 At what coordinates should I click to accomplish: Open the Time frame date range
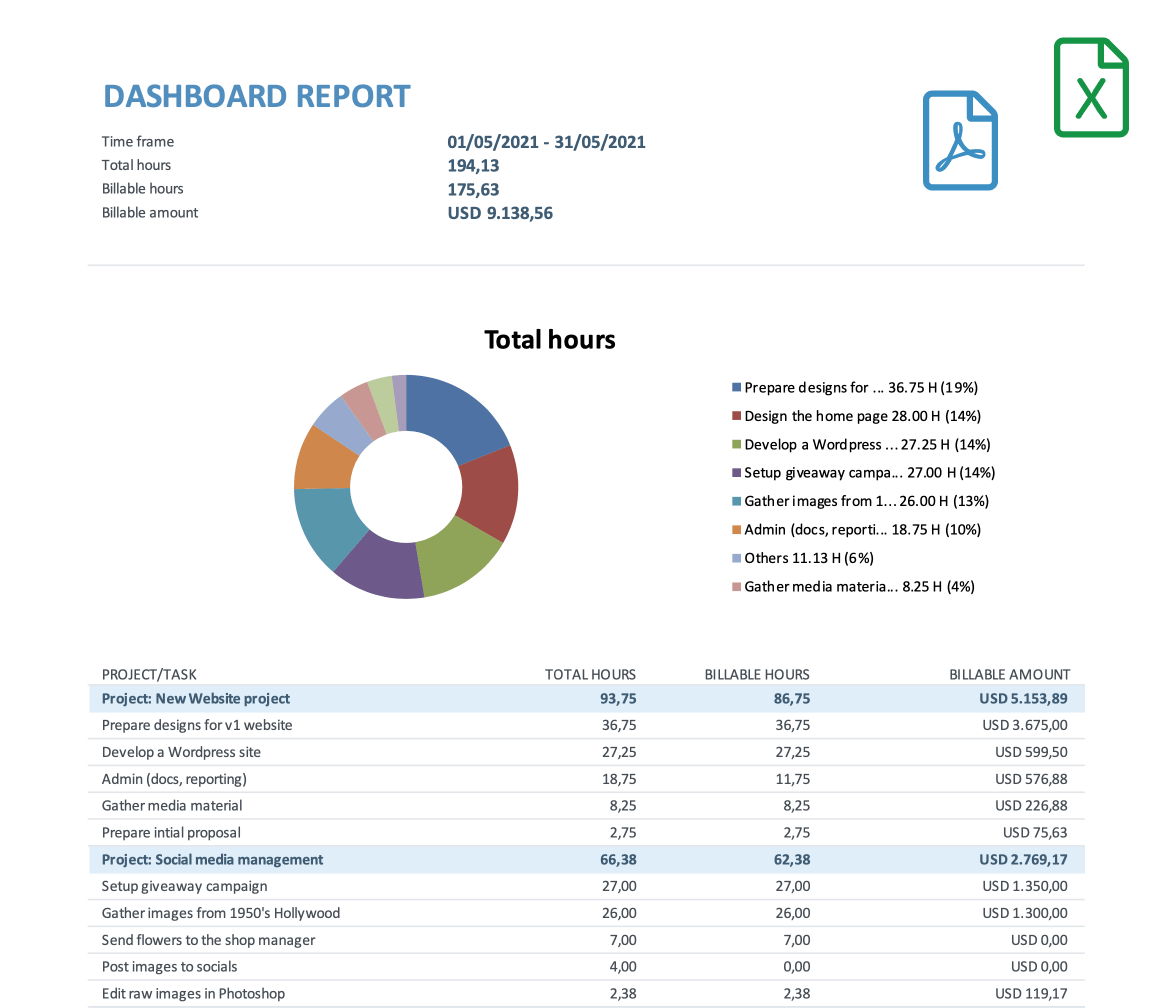coord(546,141)
